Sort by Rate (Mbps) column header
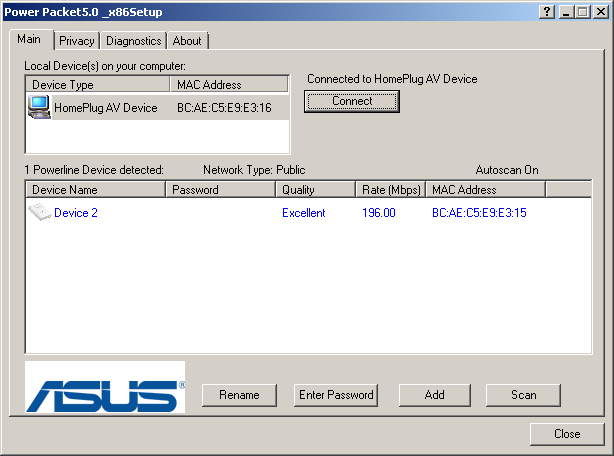This screenshot has height=456, width=614. click(x=391, y=190)
